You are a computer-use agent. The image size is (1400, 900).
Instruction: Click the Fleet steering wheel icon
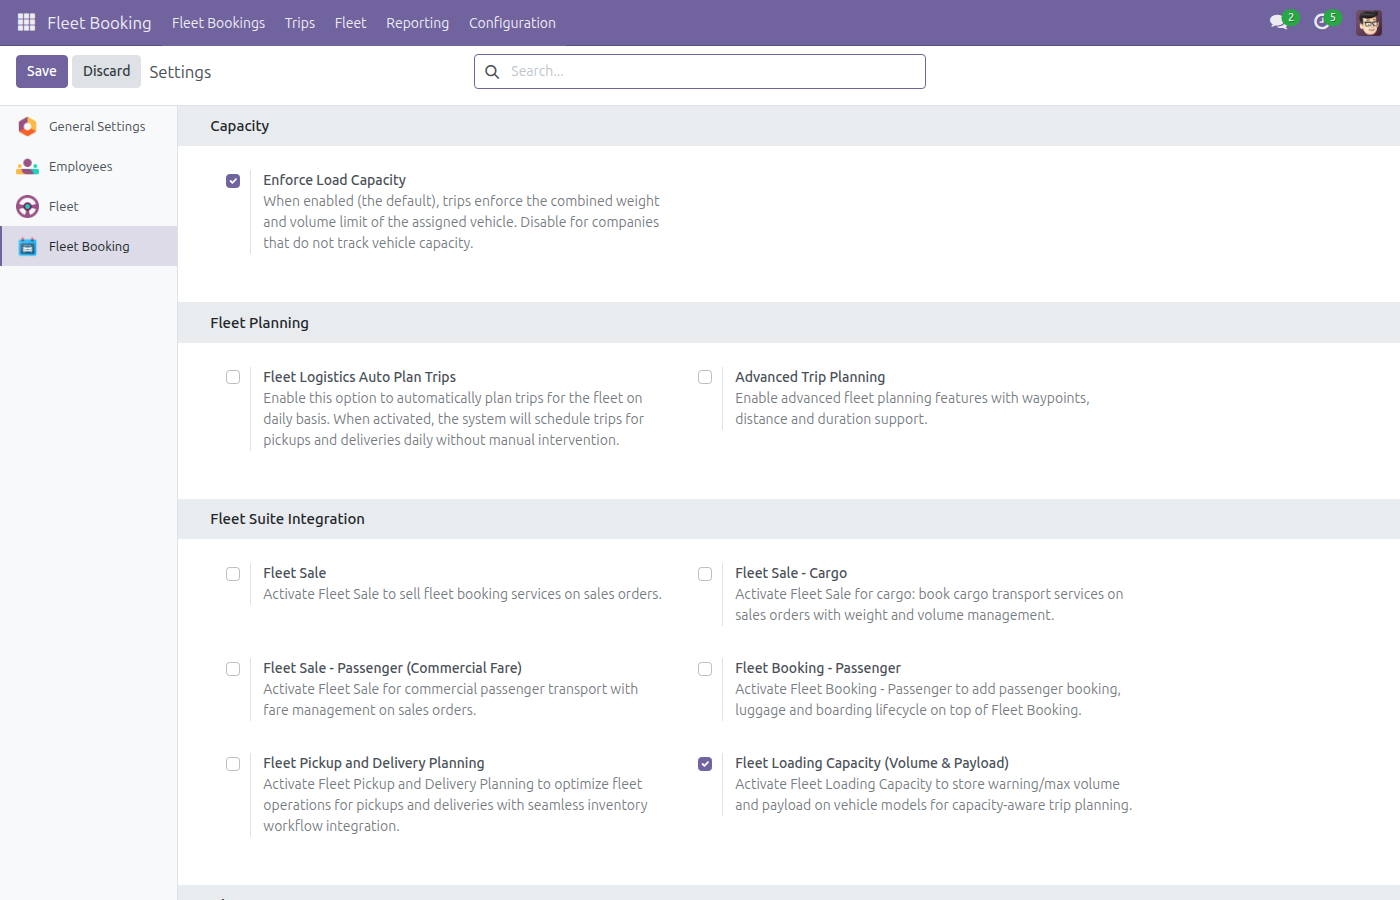(x=28, y=206)
